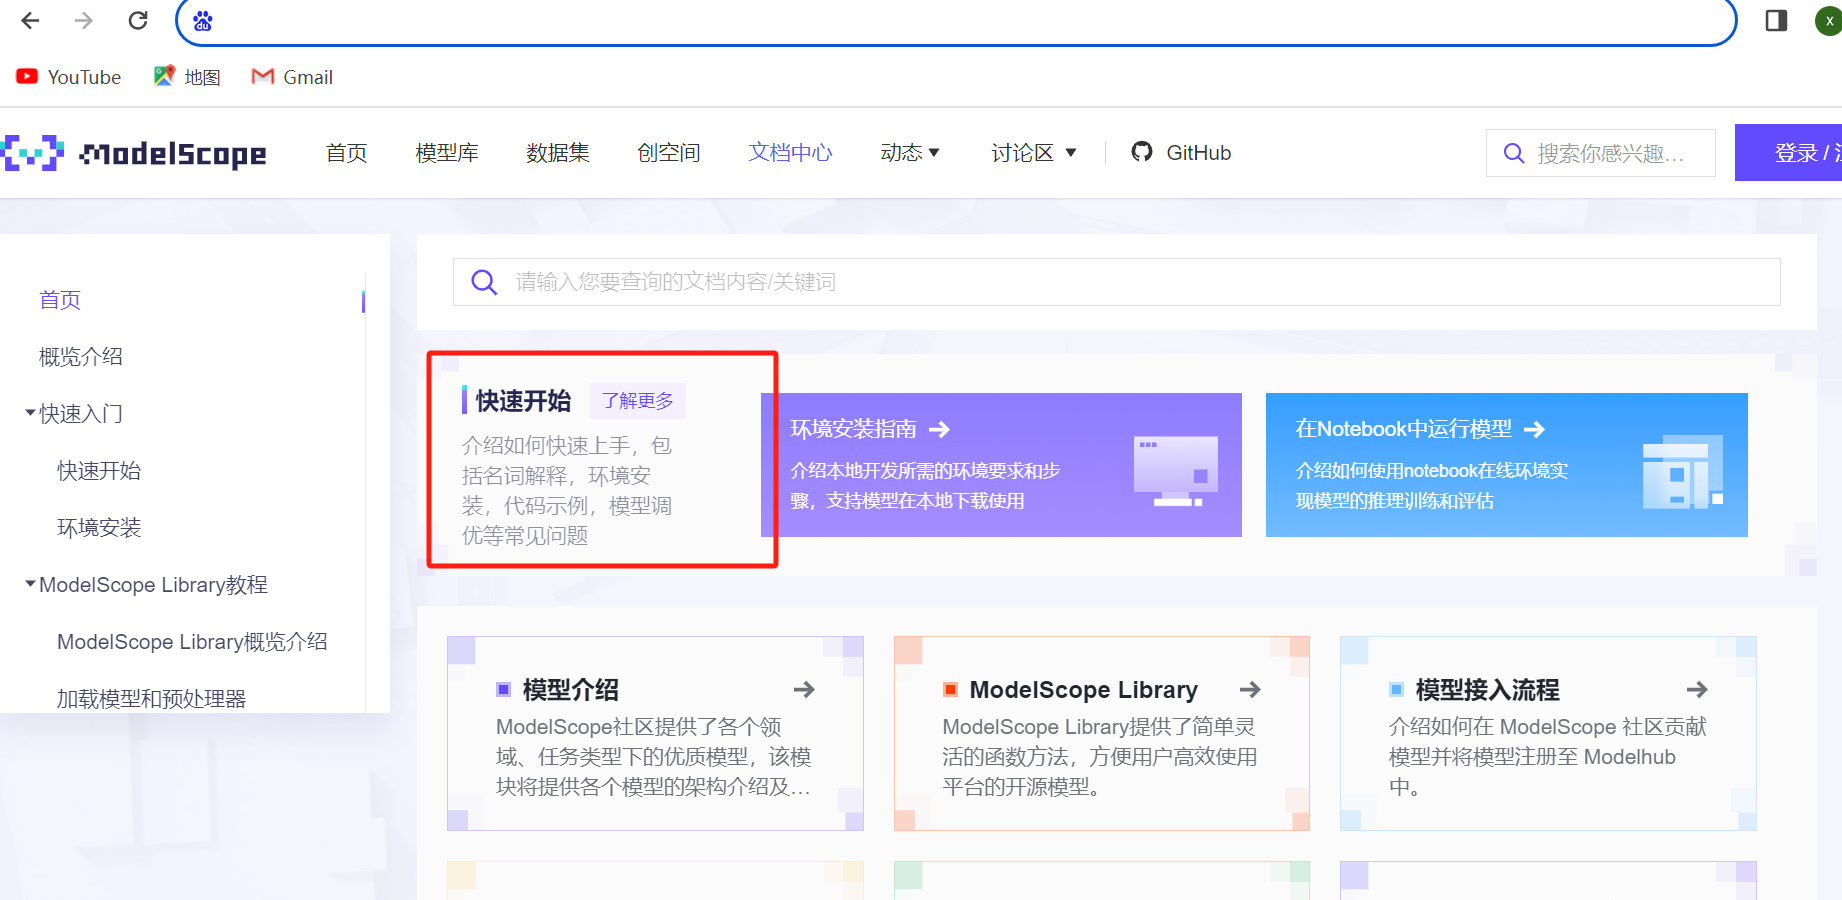Click the browser address bar
The height and width of the screenshot is (900, 1842).
point(955,21)
